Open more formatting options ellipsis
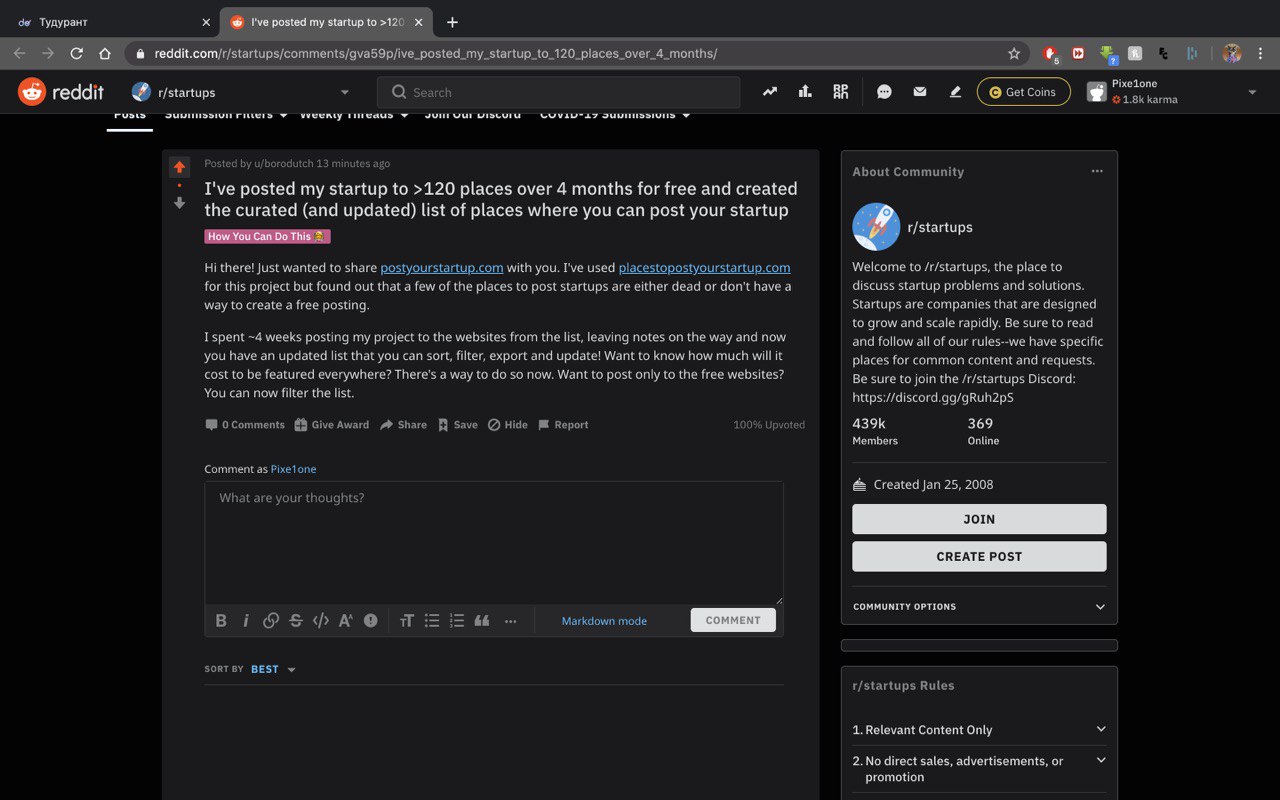The width and height of the screenshot is (1280, 800). 511,620
